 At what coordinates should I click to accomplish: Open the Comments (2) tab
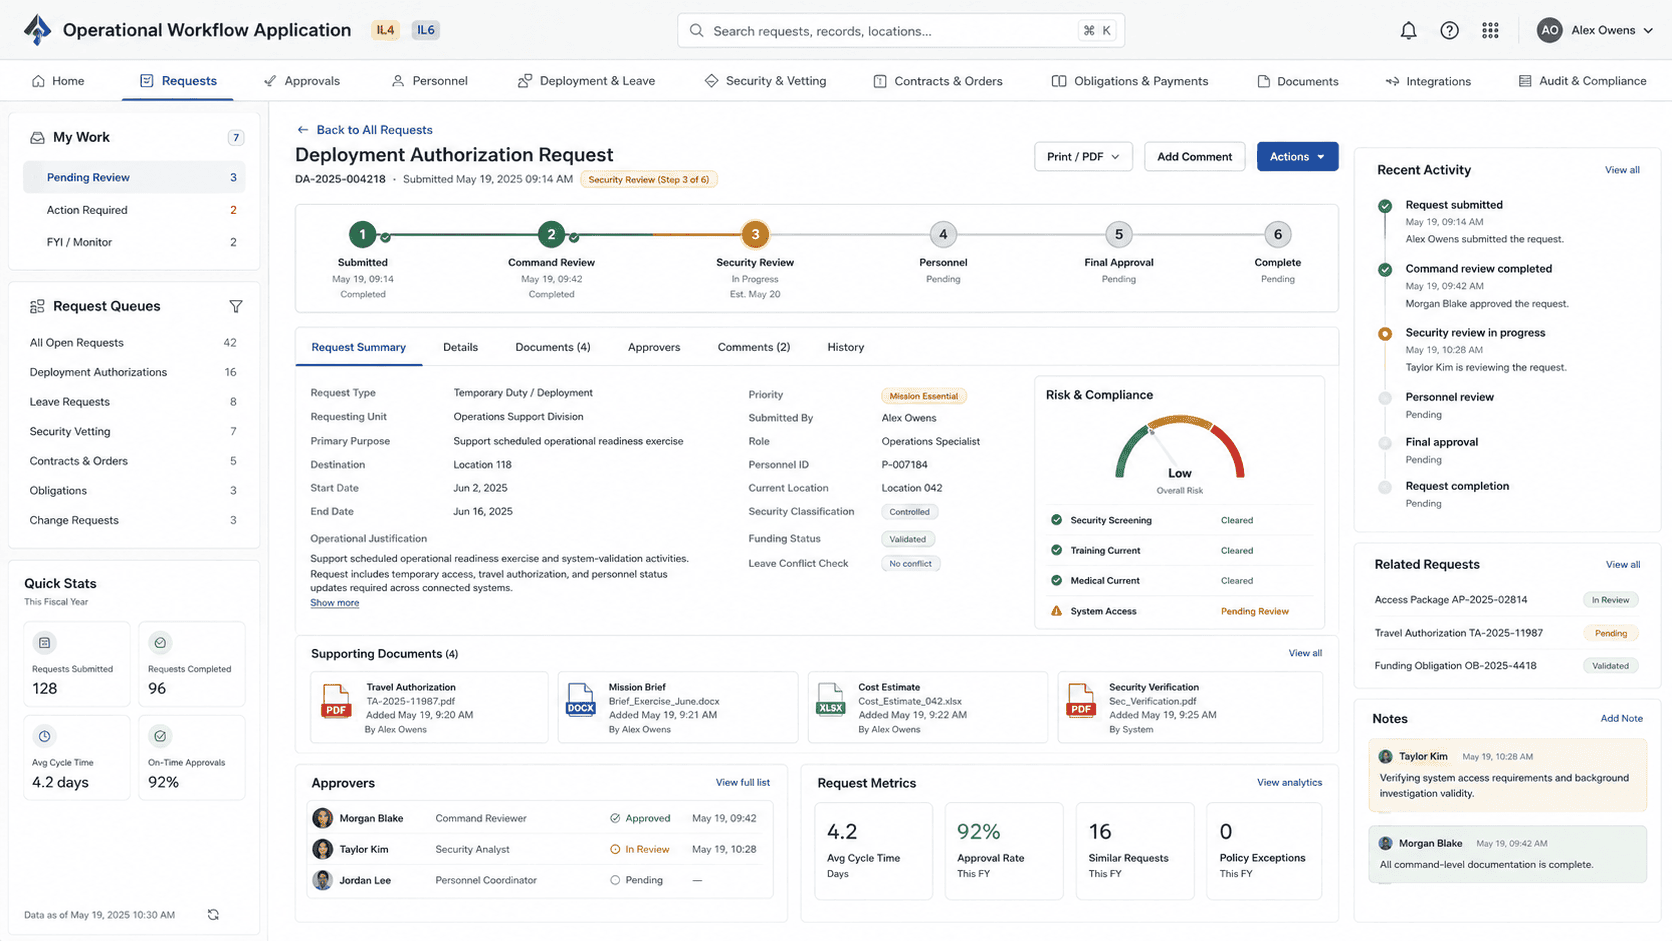click(754, 347)
